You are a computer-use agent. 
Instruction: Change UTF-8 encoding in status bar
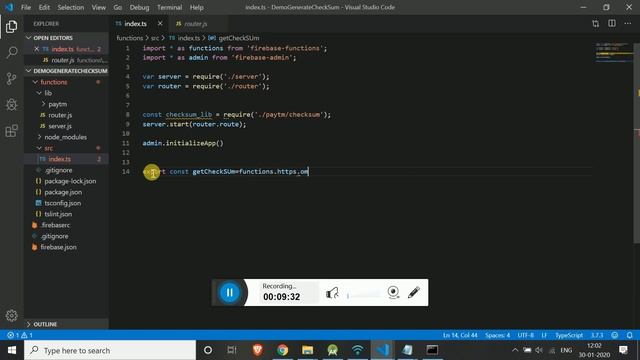point(525,335)
